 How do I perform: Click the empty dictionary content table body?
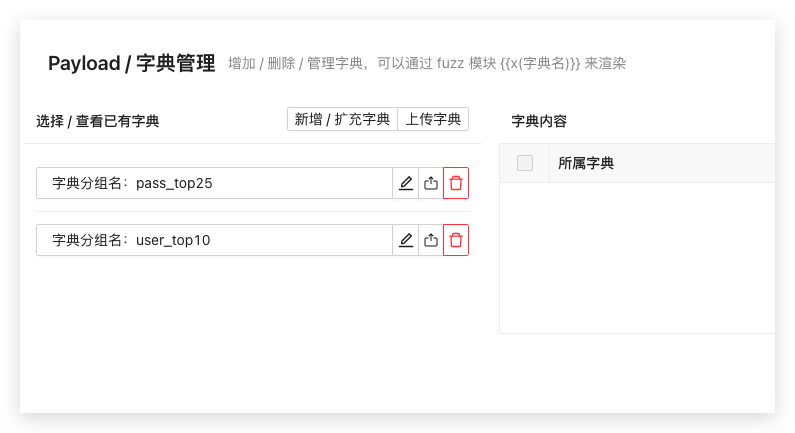click(x=637, y=257)
